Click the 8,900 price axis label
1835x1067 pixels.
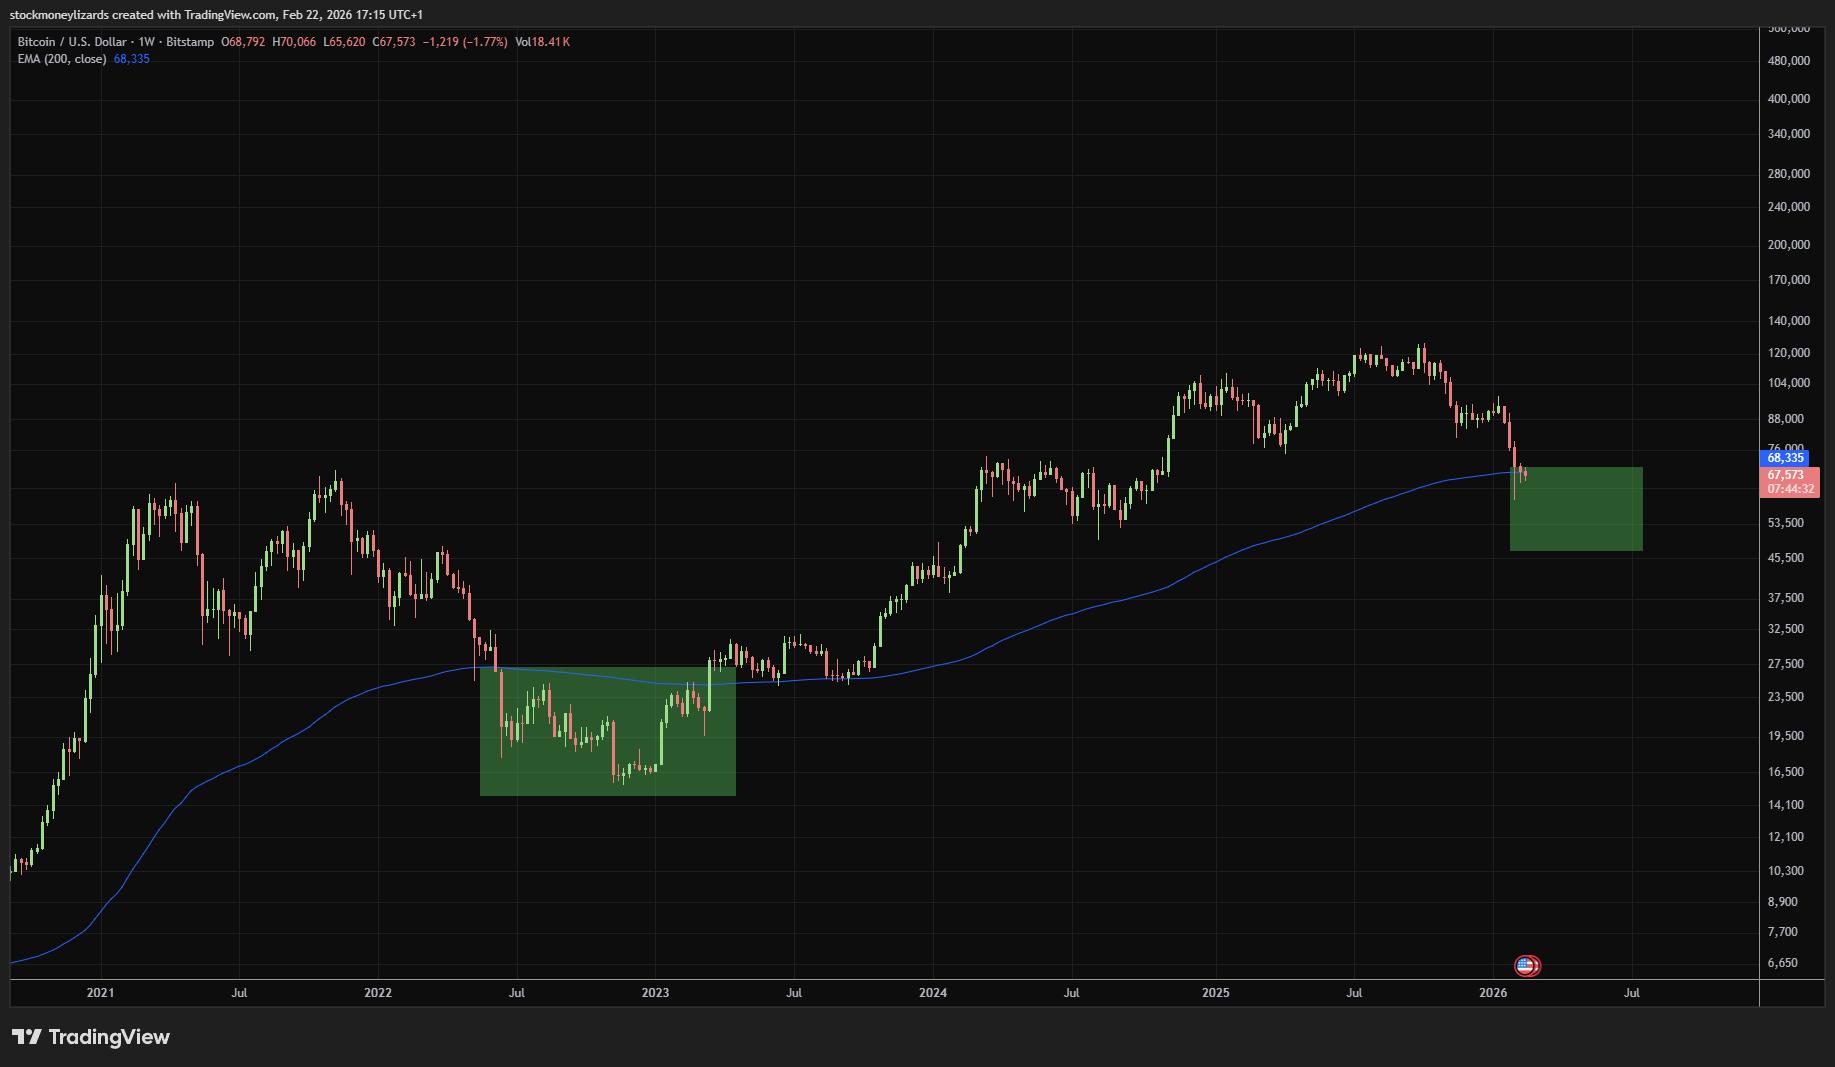coord(1783,902)
